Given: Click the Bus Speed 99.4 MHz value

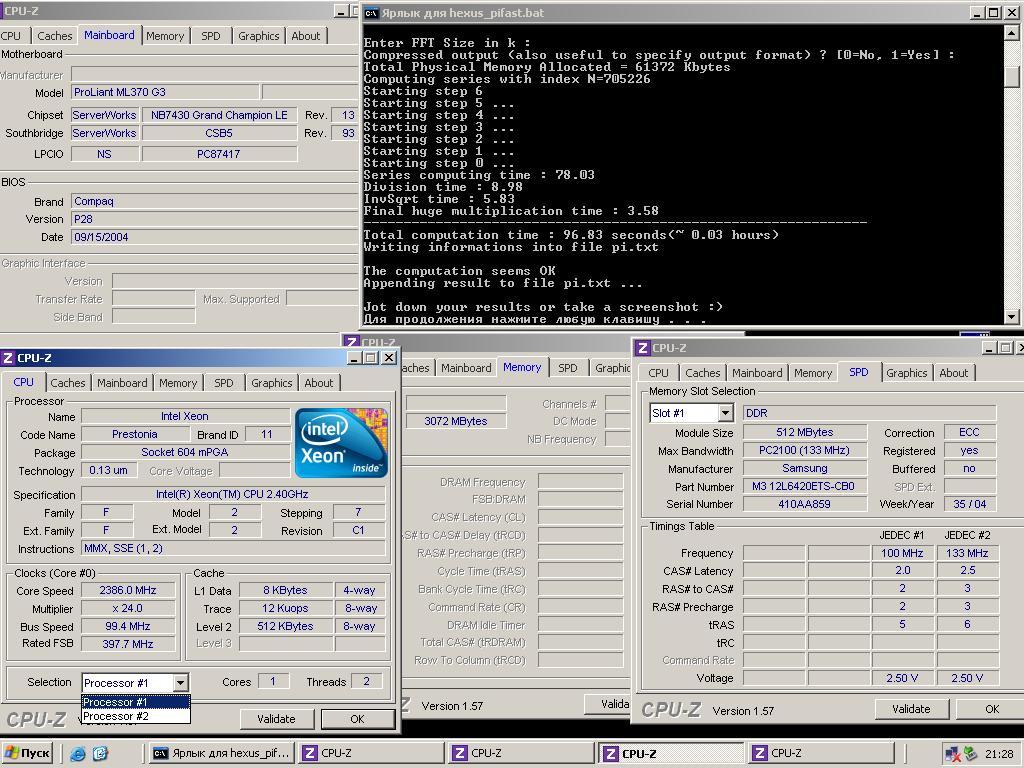Looking at the screenshot, I should tap(128, 626).
